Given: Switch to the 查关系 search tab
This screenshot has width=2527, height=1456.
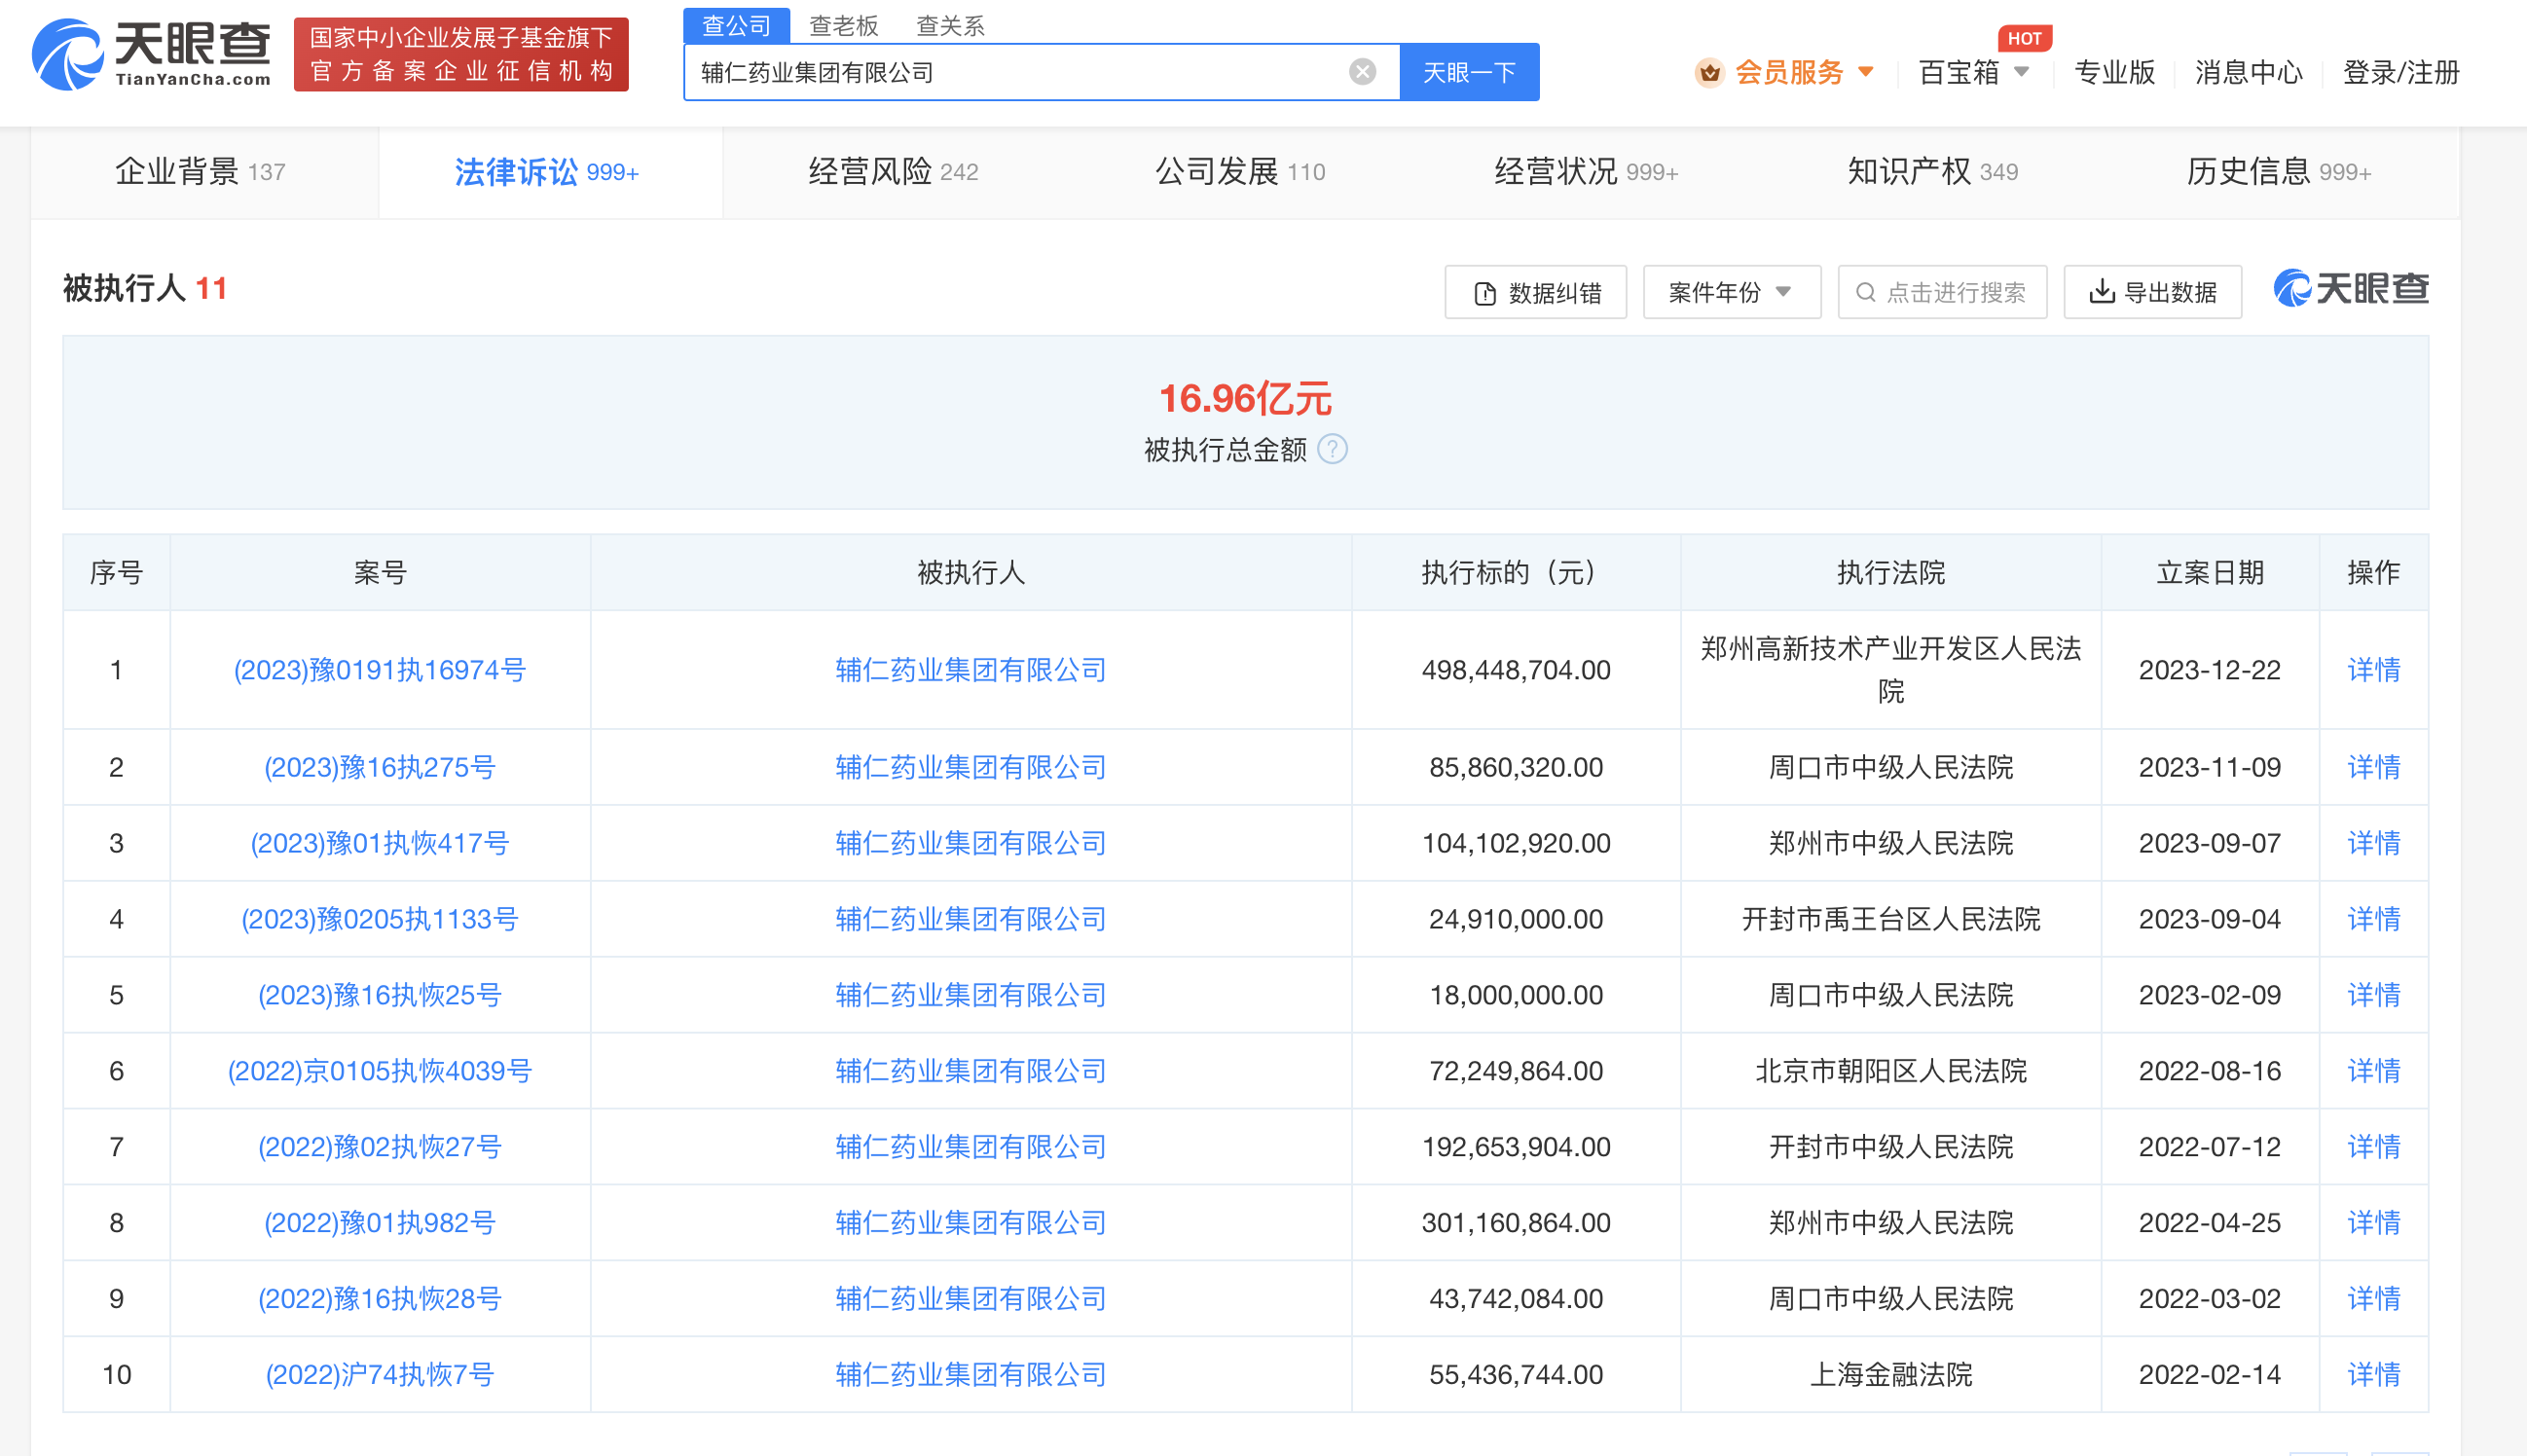Looking at the screenshot, I should point(950,25).
